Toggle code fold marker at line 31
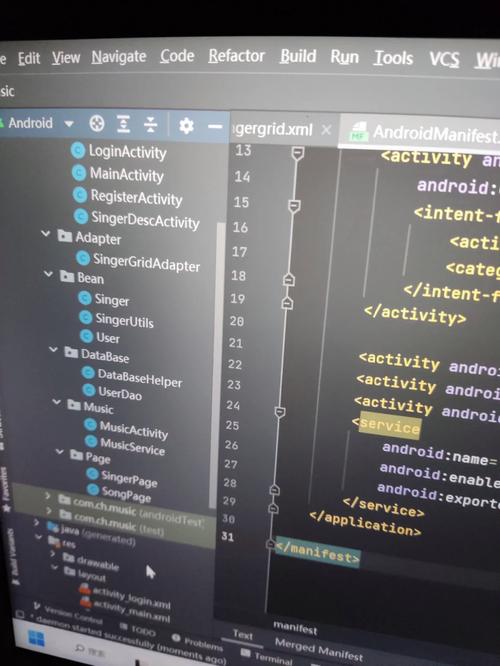 [270, 544]
